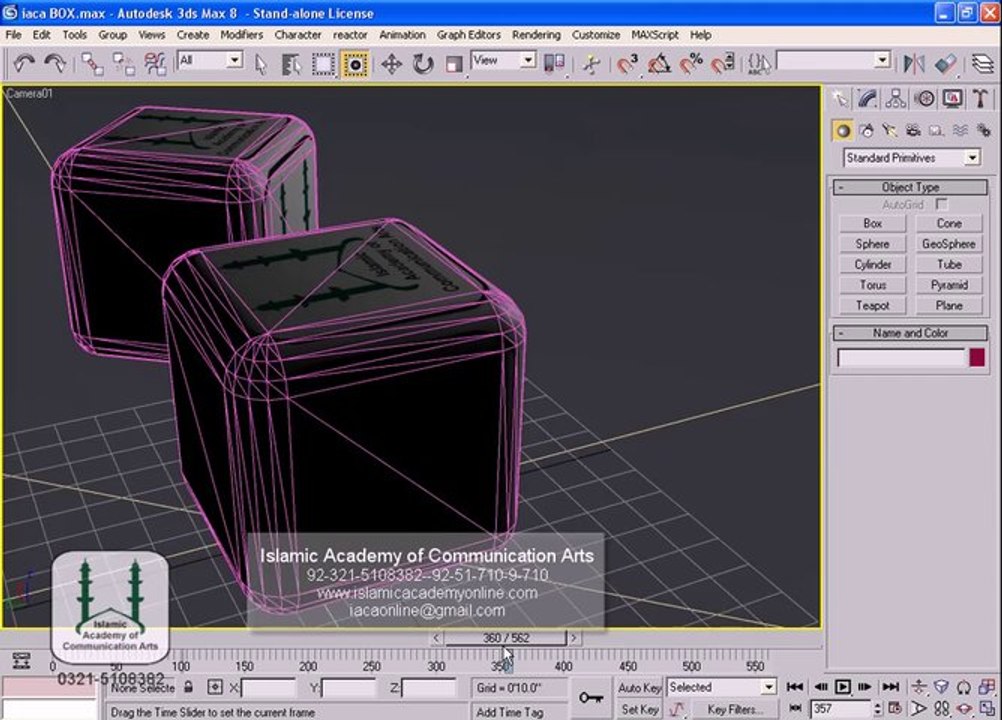
Task: Click the Pyramid primitive button
Action: pos(949,285)
